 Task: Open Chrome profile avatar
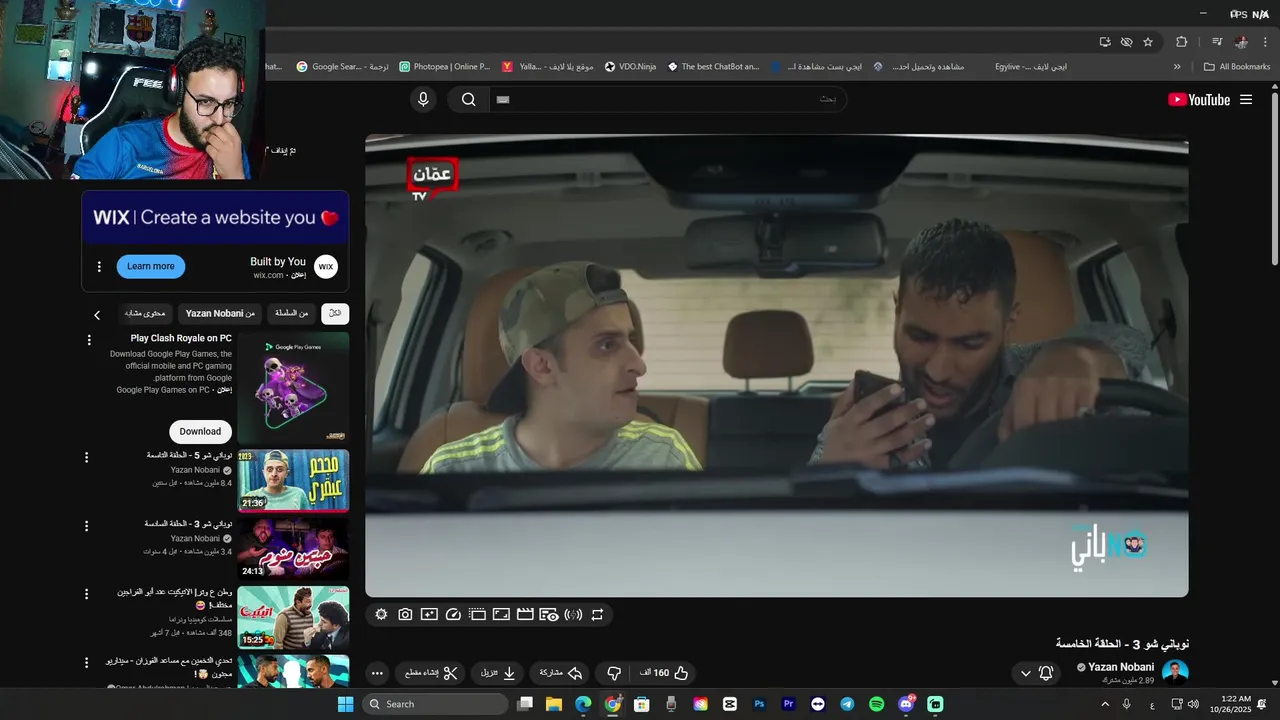click(1241, 42)
